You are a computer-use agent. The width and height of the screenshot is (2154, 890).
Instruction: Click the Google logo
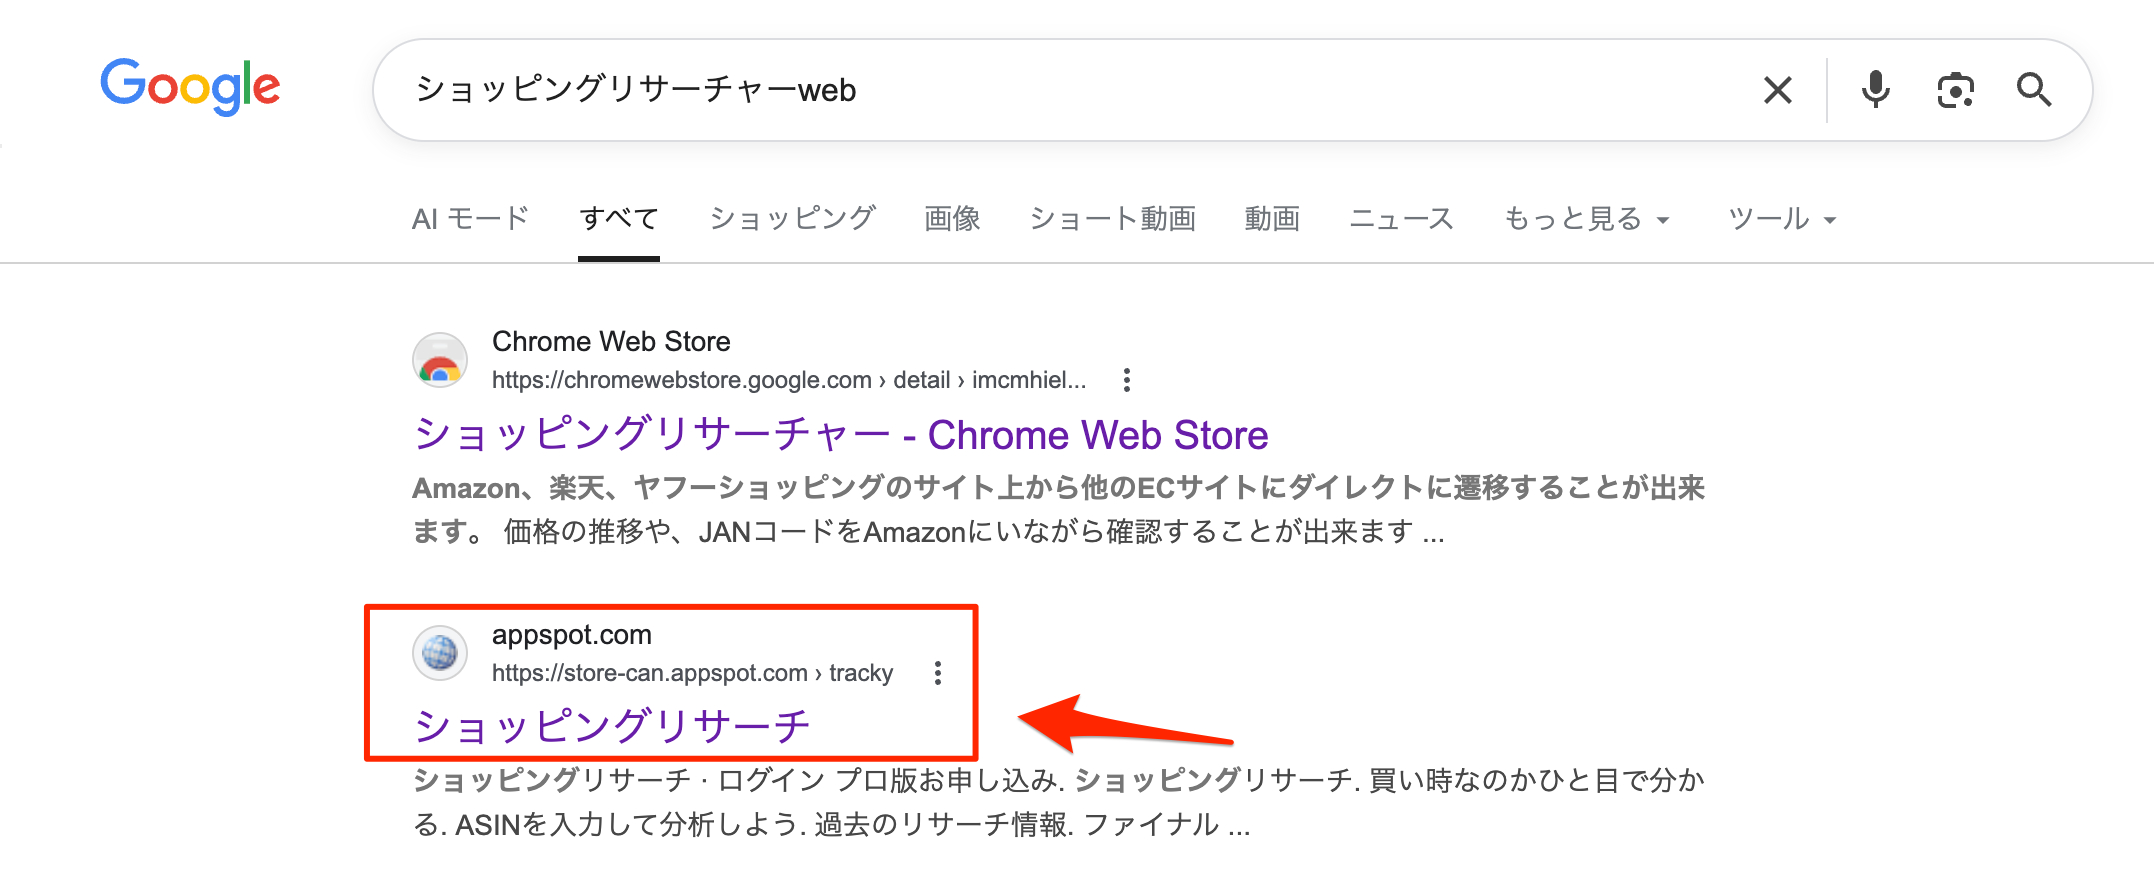190,86
